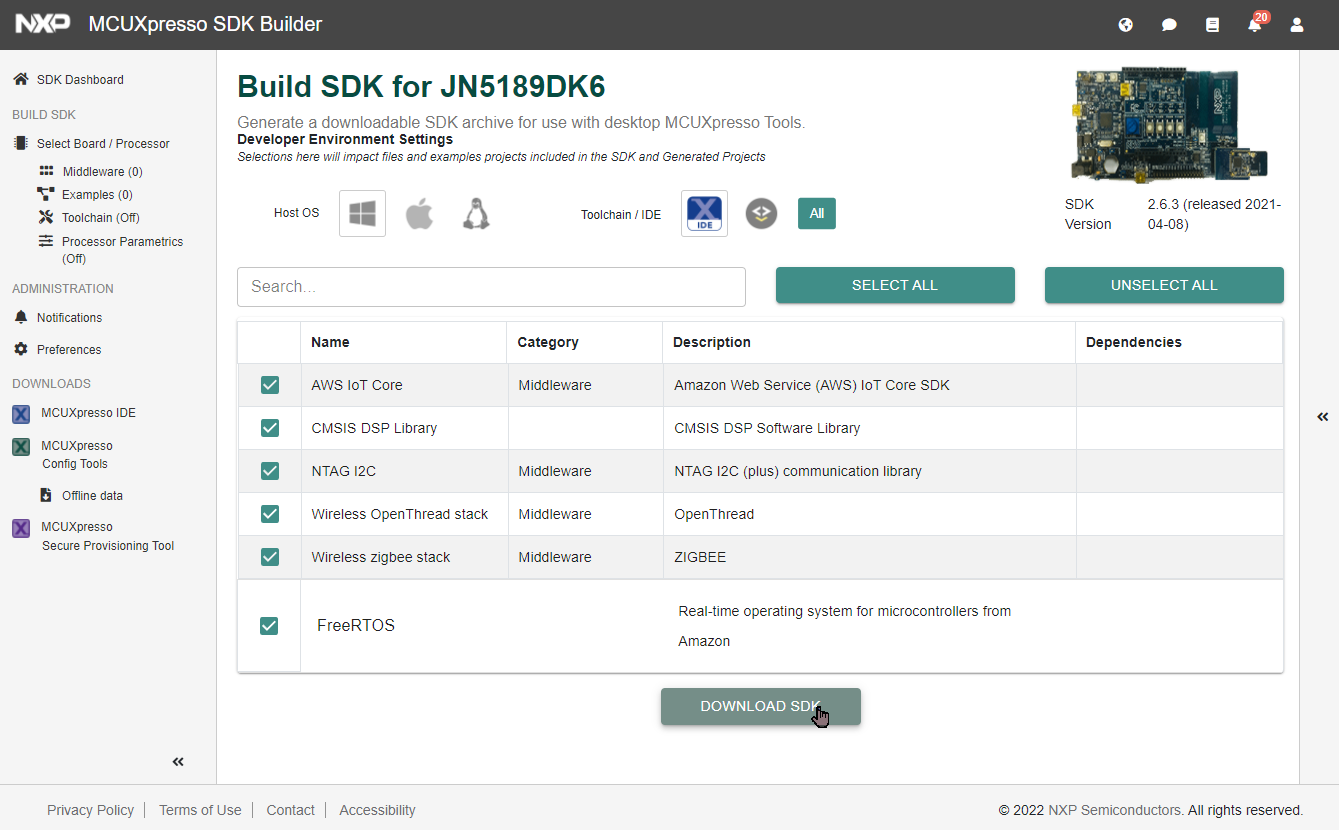Click the Middleware grid icon
This screenshot has width=1339, height=830.
point(46,171)
